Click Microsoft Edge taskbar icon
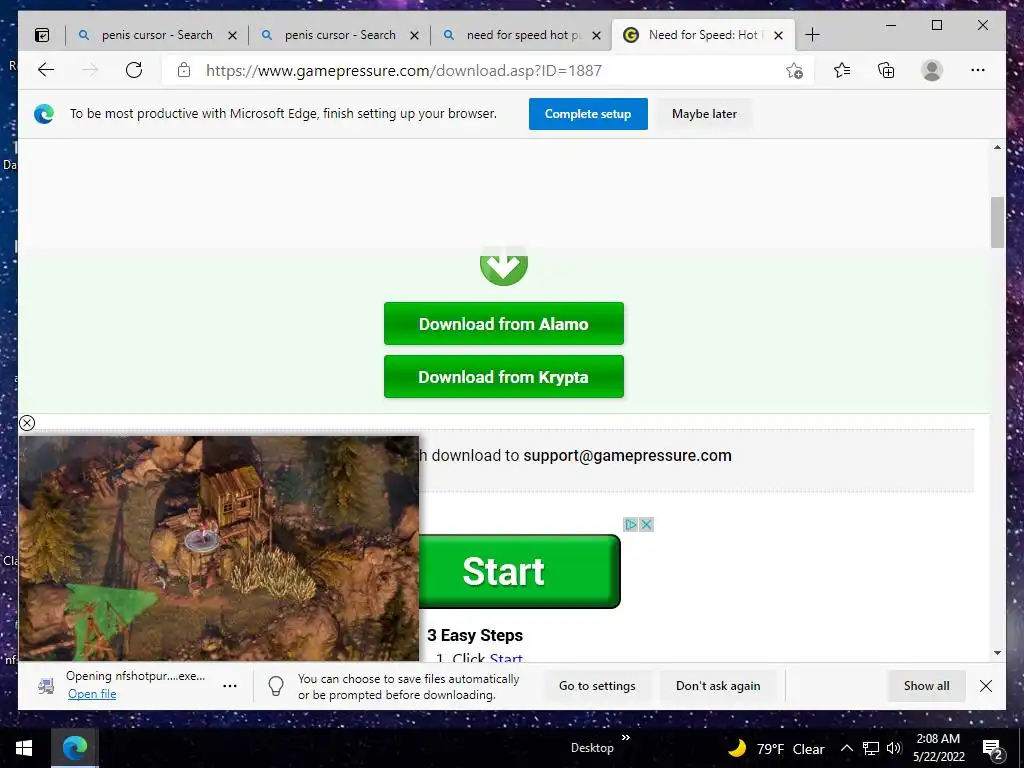1024x768 pixels. [x=75, y=748]
